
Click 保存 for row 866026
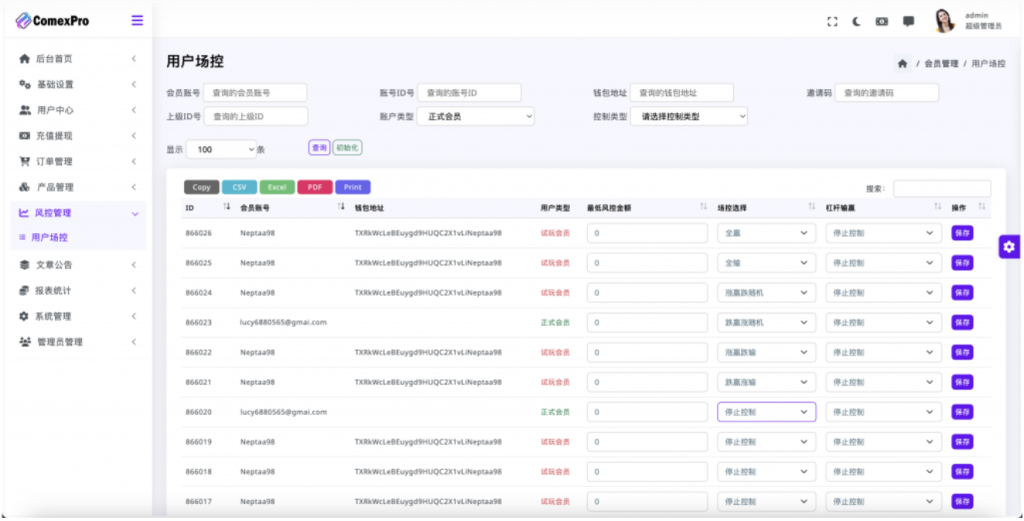[962, 232]
